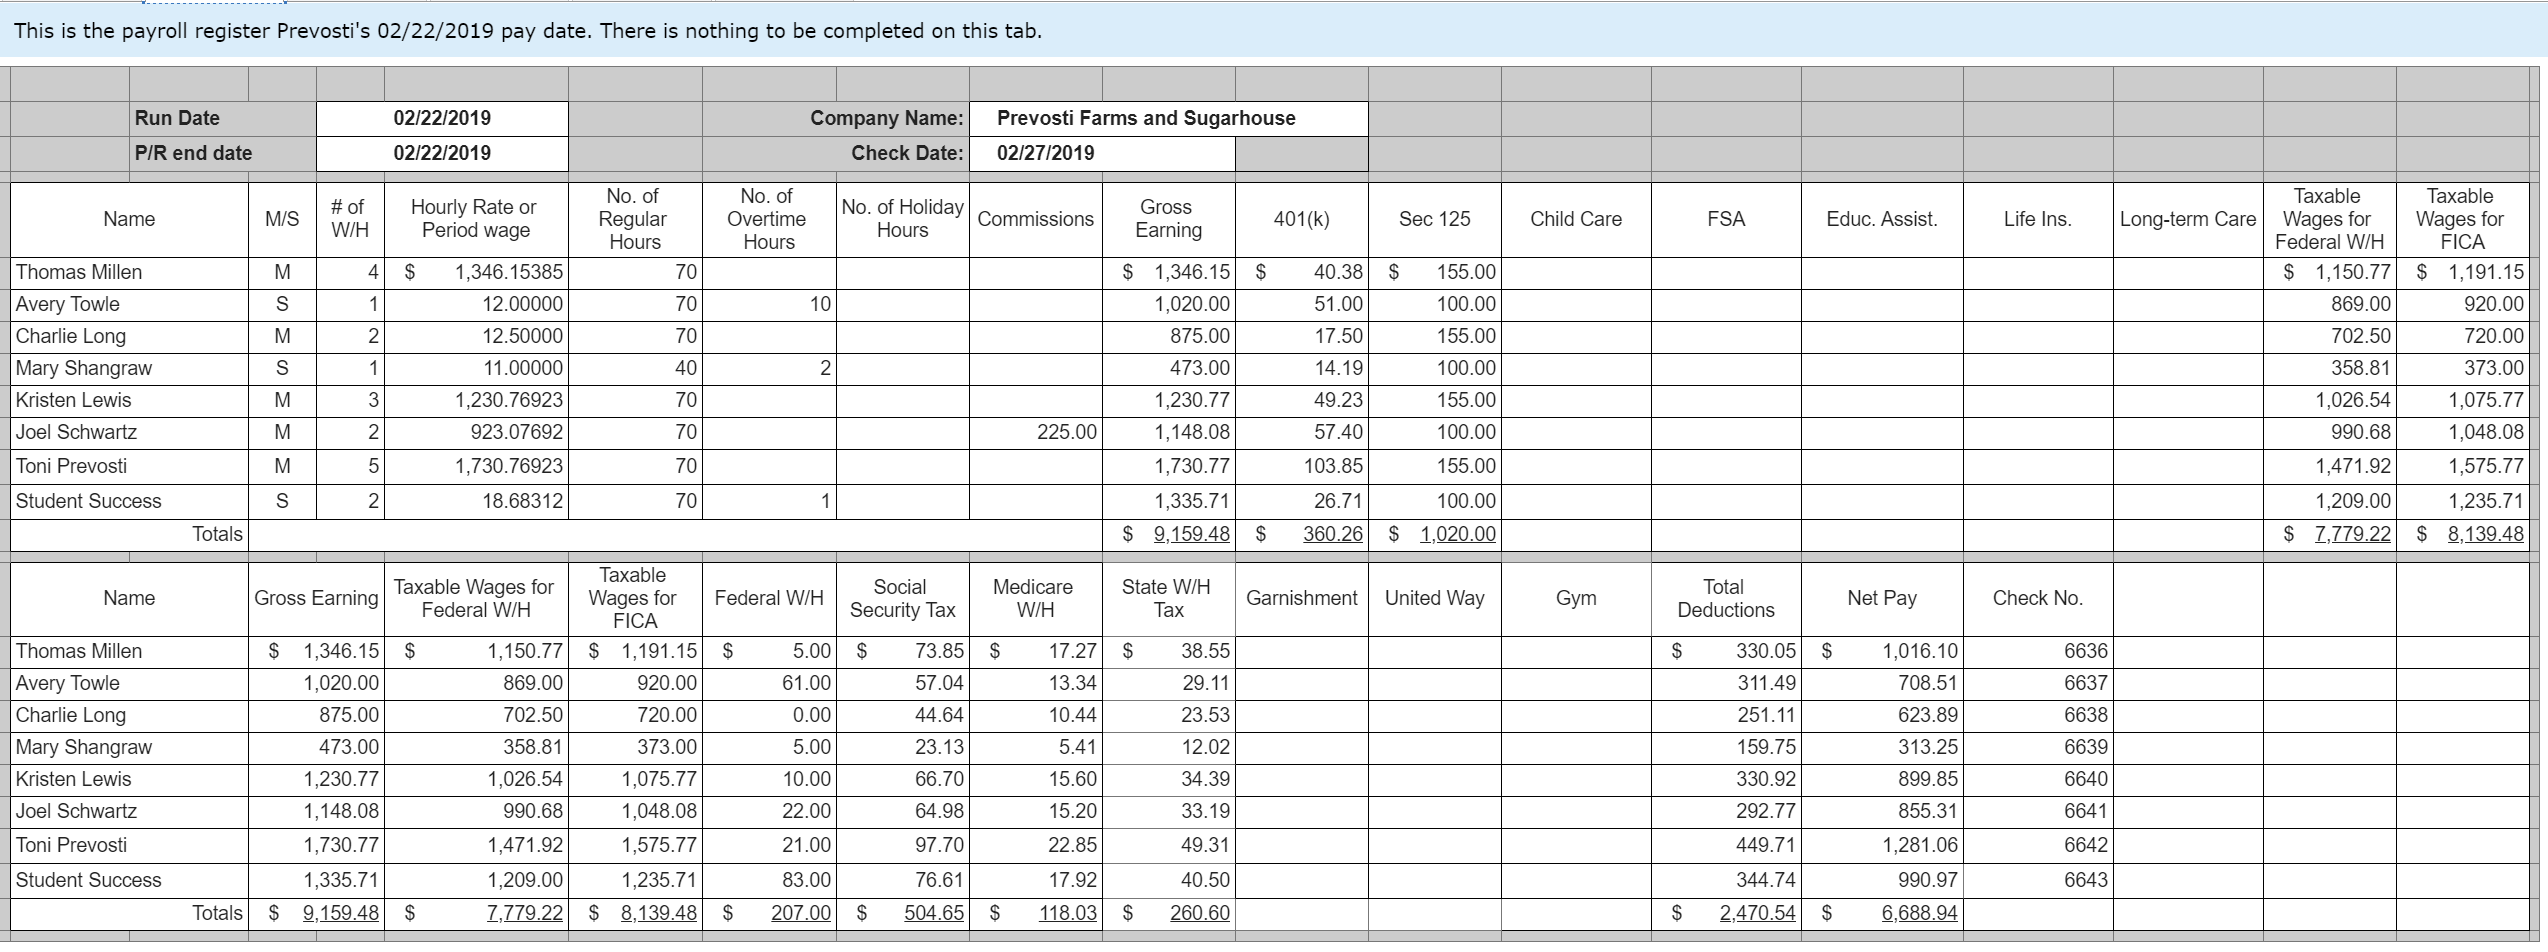The width and height of the screenshot is (2548, 952).
Task: Select Thomas Millen's net pay 1,016.10
Action: coord(1882,651)
